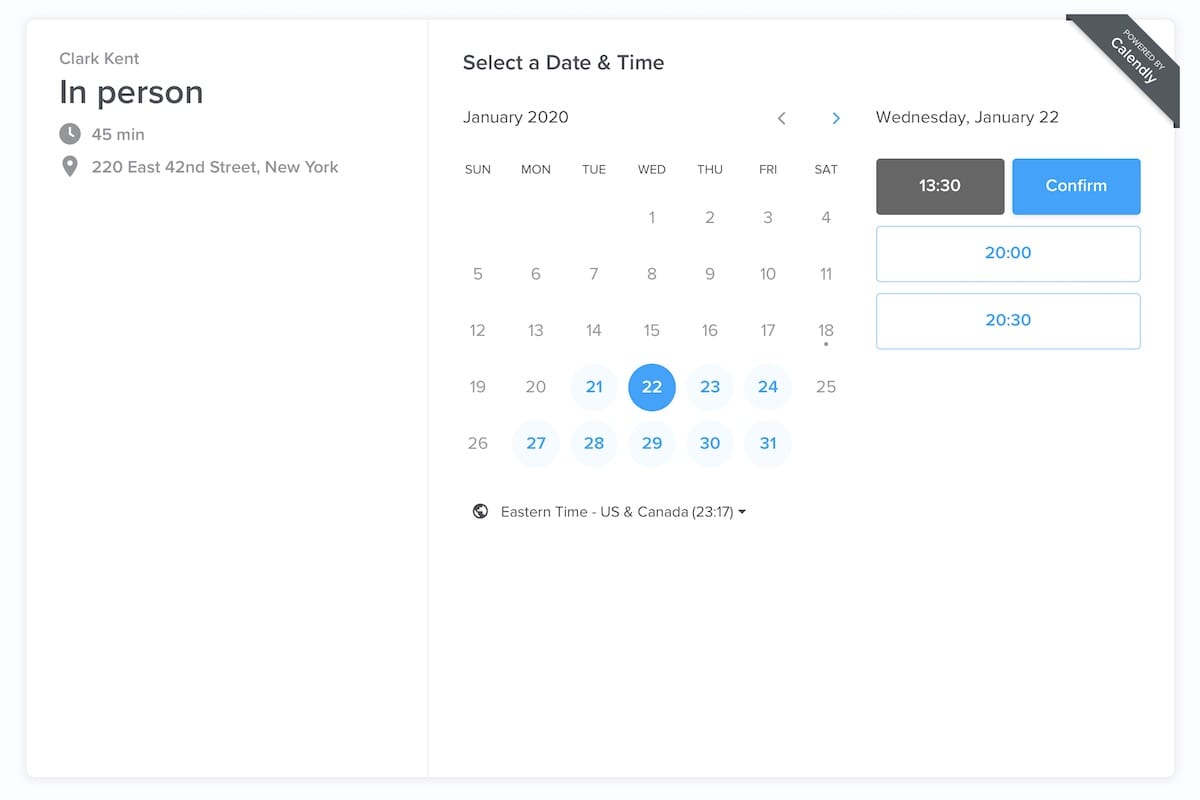The width and height of the screenshot is (1200, 800).
Task: Click the Select a Date & Time heading
Action: (563, 62)
